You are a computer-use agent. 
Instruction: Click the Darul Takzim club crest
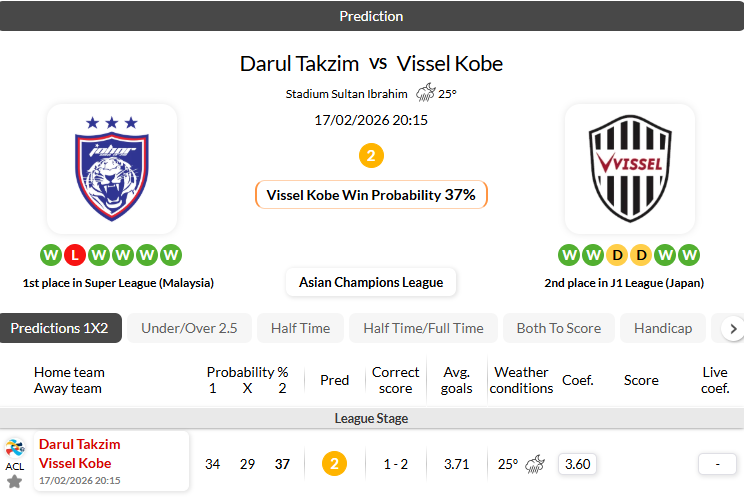pyautogui.click(x=112, y=168)
